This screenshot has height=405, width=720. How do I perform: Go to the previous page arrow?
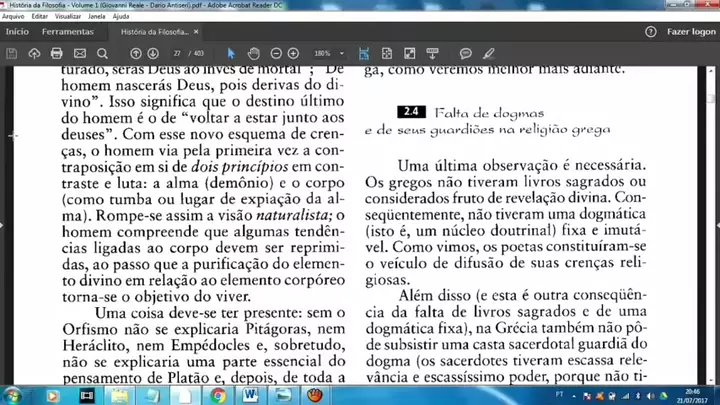click(136, 53)
